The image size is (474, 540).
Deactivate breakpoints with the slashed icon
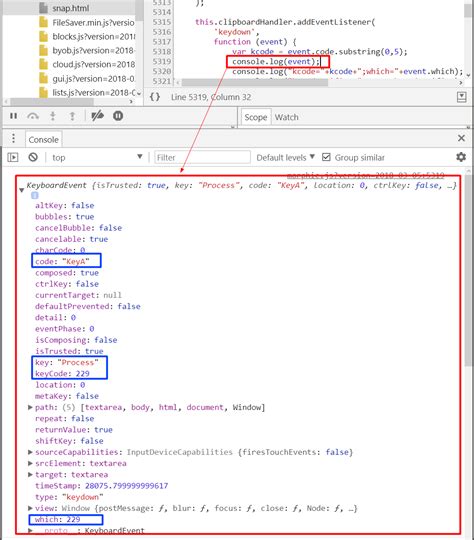point(97,116)
